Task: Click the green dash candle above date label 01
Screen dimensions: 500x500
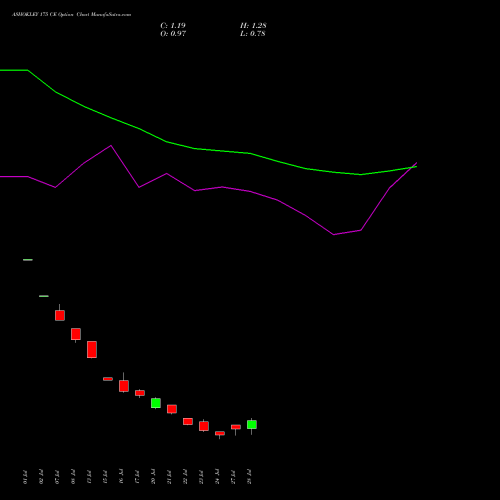Action: 28,260
